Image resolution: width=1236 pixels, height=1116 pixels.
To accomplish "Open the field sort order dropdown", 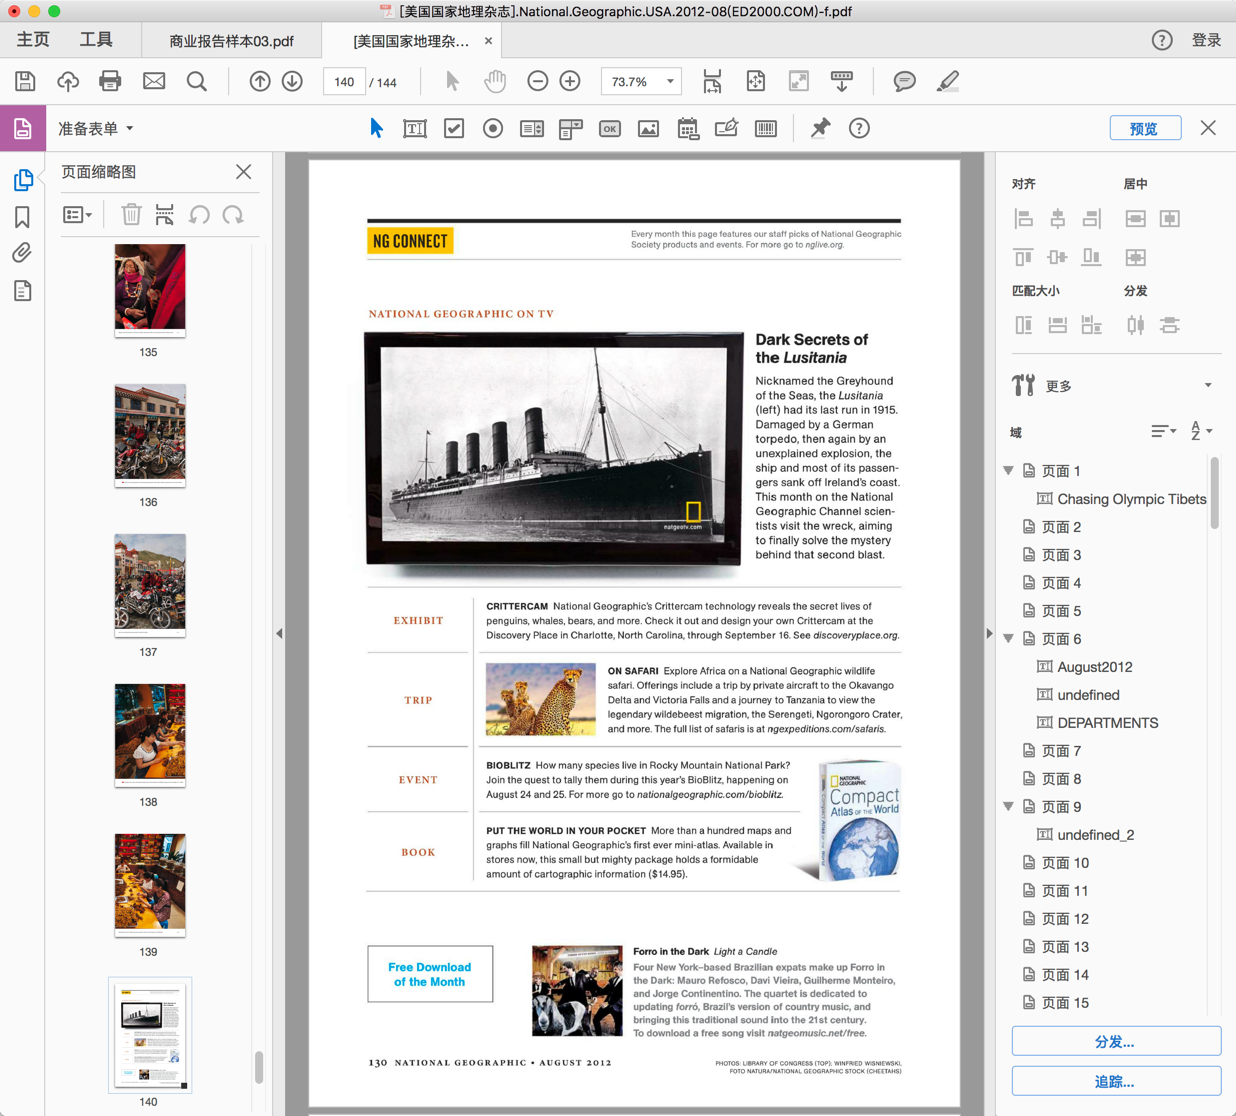I will click(1163, 431).
